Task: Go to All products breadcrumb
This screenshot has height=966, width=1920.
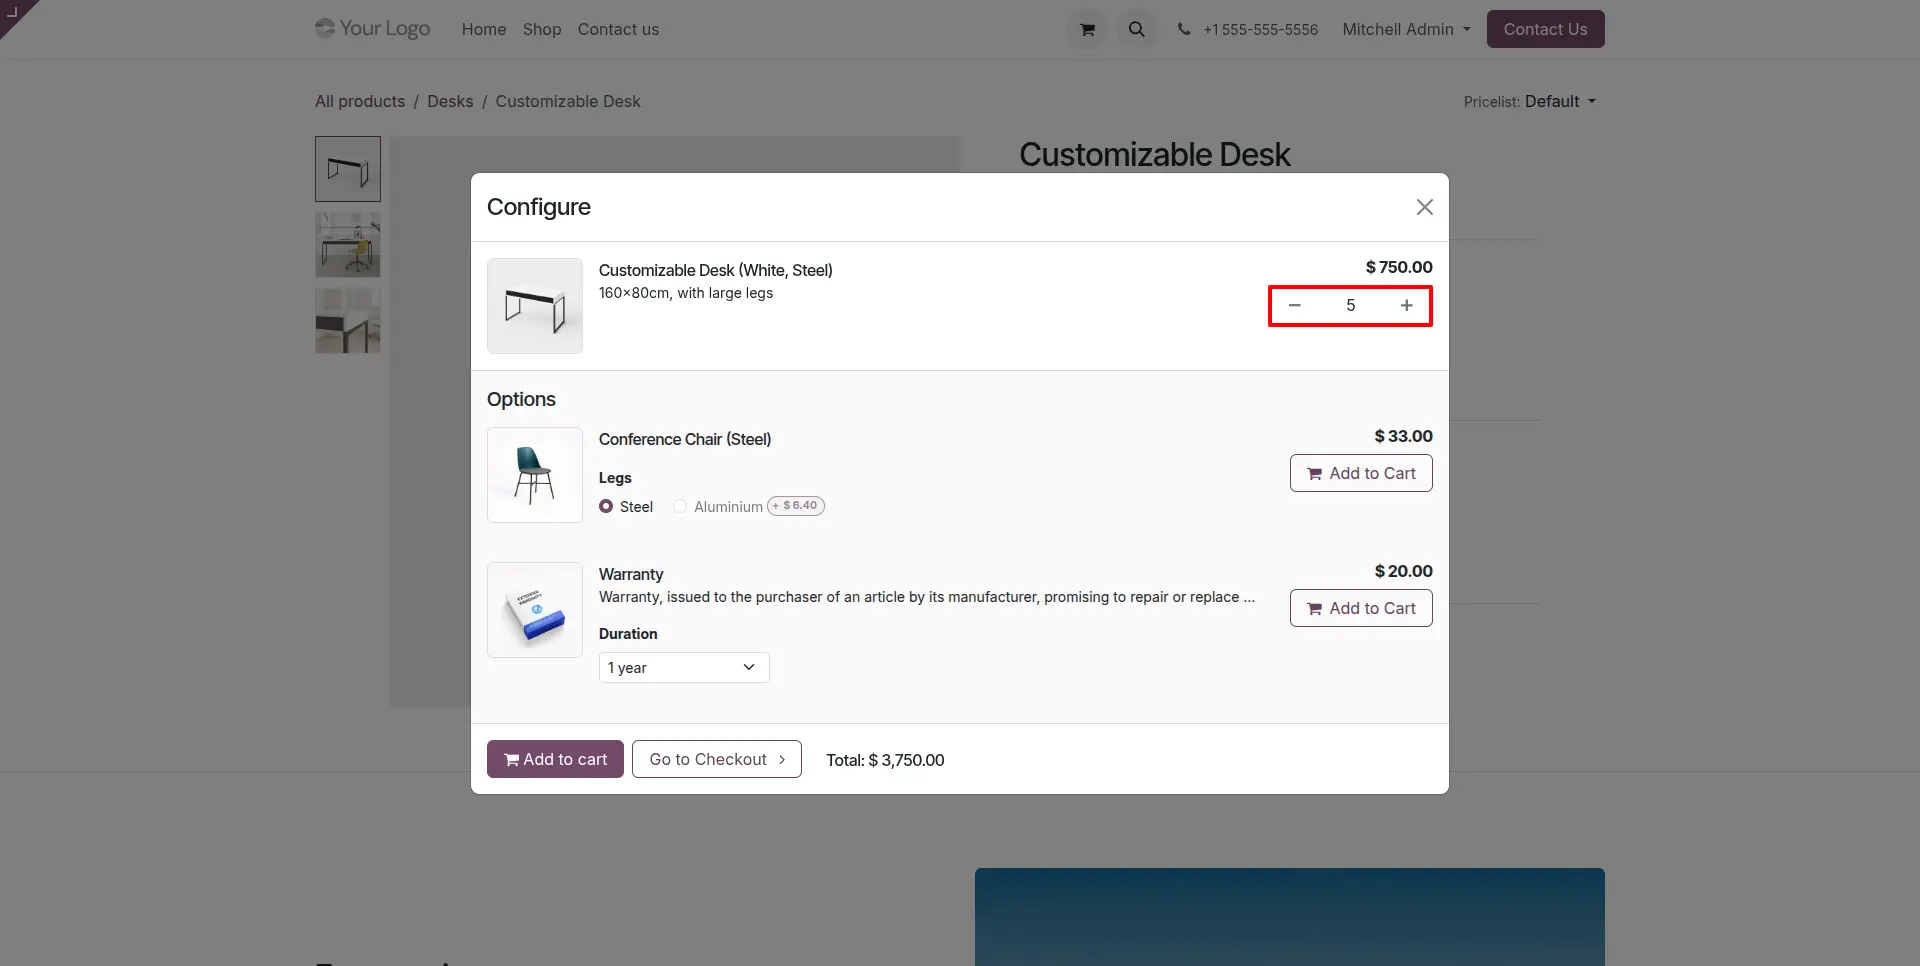Action: [360, 102]
